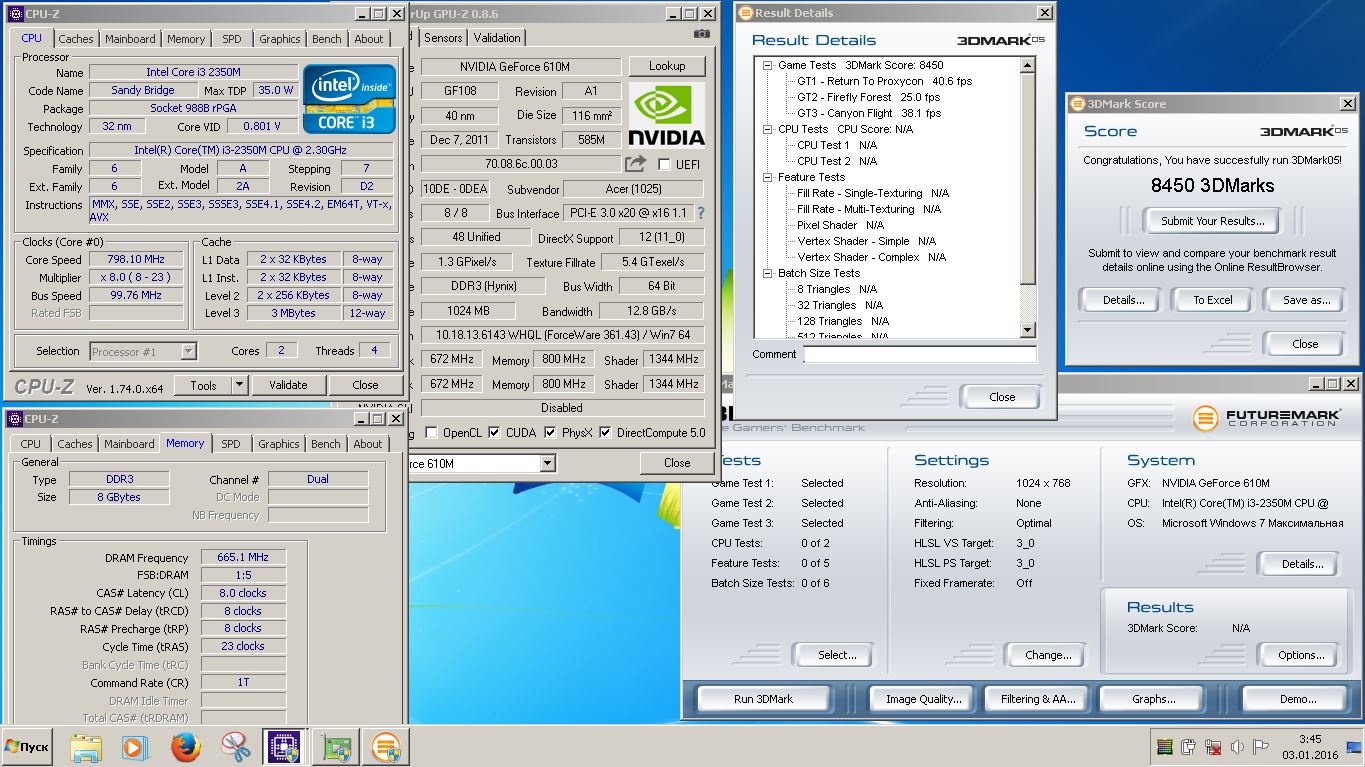Toggle the DirectCompute 5.0 checkbox
Image resolution: width=1365 pixels, height=767 pixels.
coord(605,433)
